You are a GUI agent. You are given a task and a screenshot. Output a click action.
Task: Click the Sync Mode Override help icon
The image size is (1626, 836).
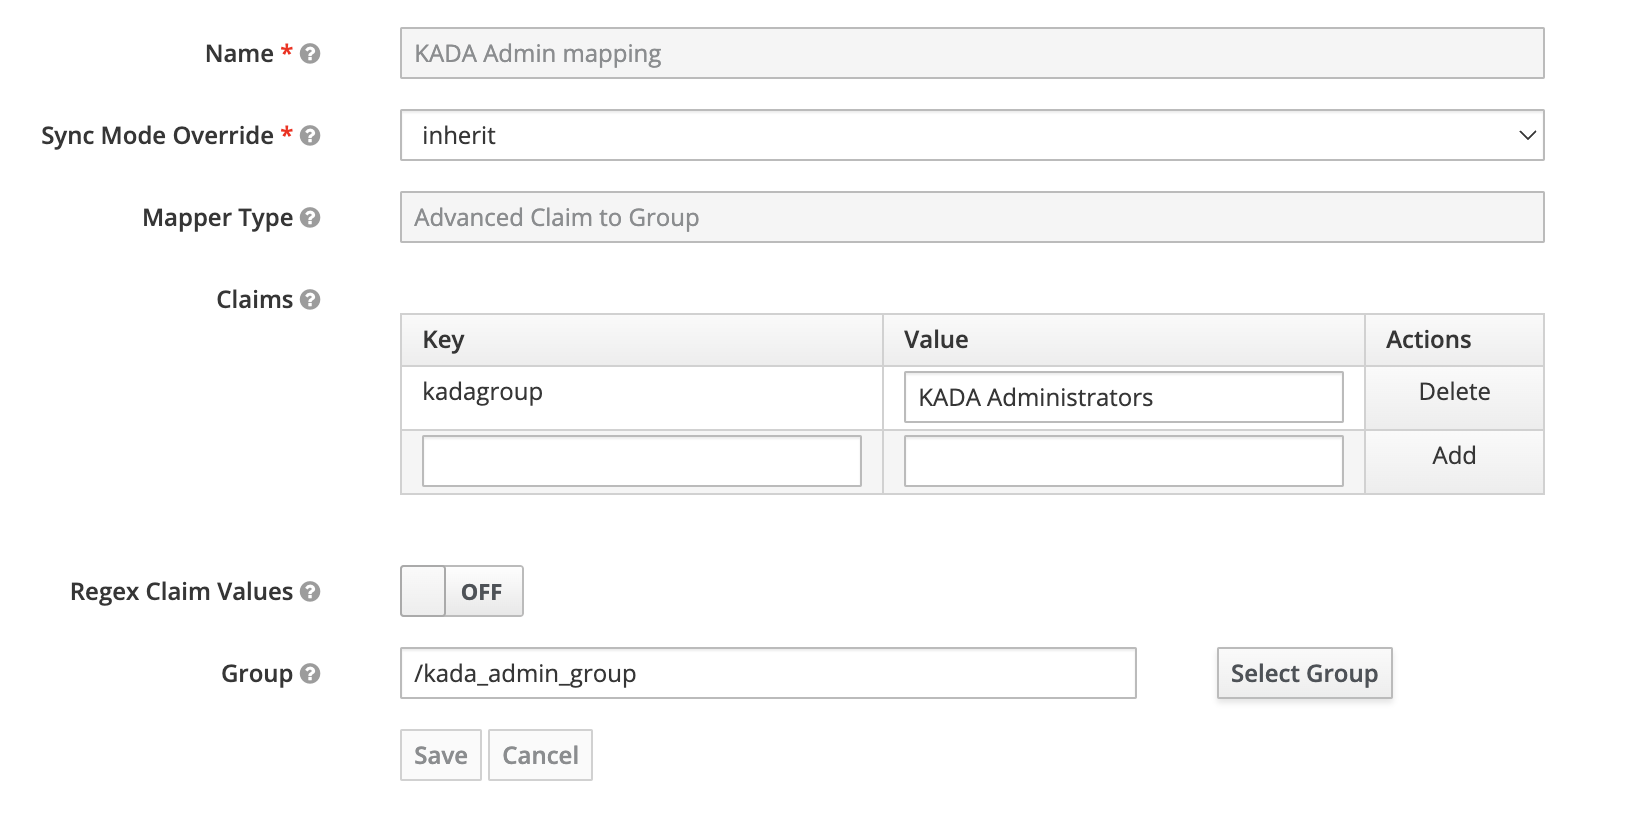pos(310,136)
